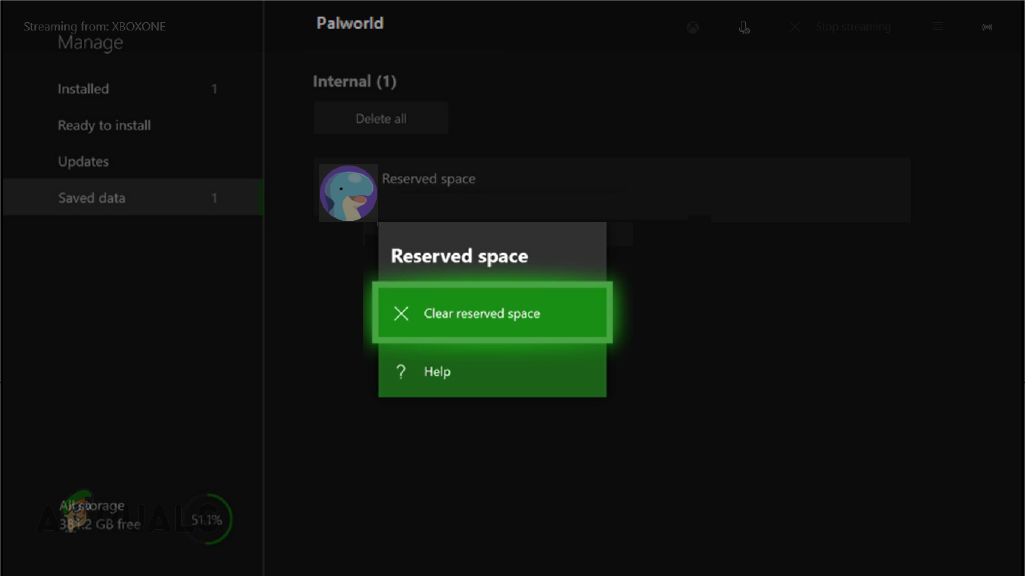Select Stop streaming in the top bar
This screenshot has width=1025, height=576.
click(853, 26)
